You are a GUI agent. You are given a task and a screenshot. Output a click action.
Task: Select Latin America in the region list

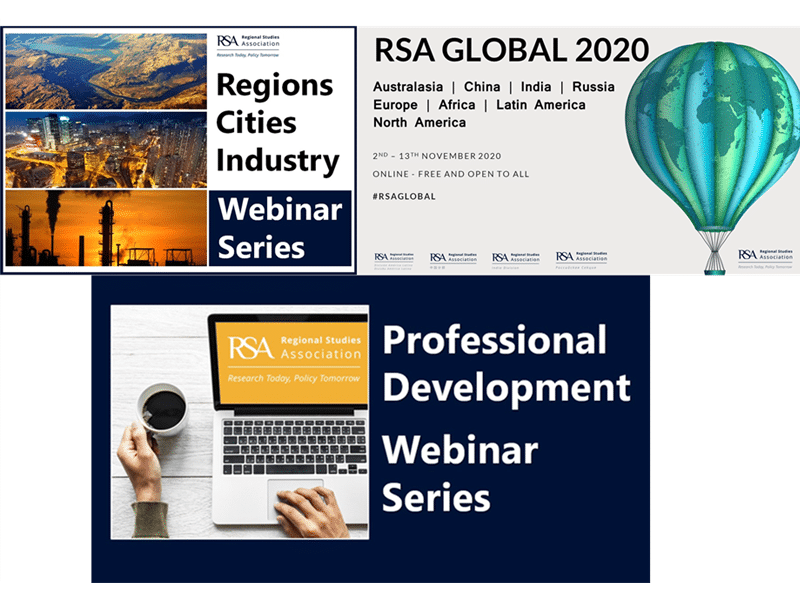point(541,105)
